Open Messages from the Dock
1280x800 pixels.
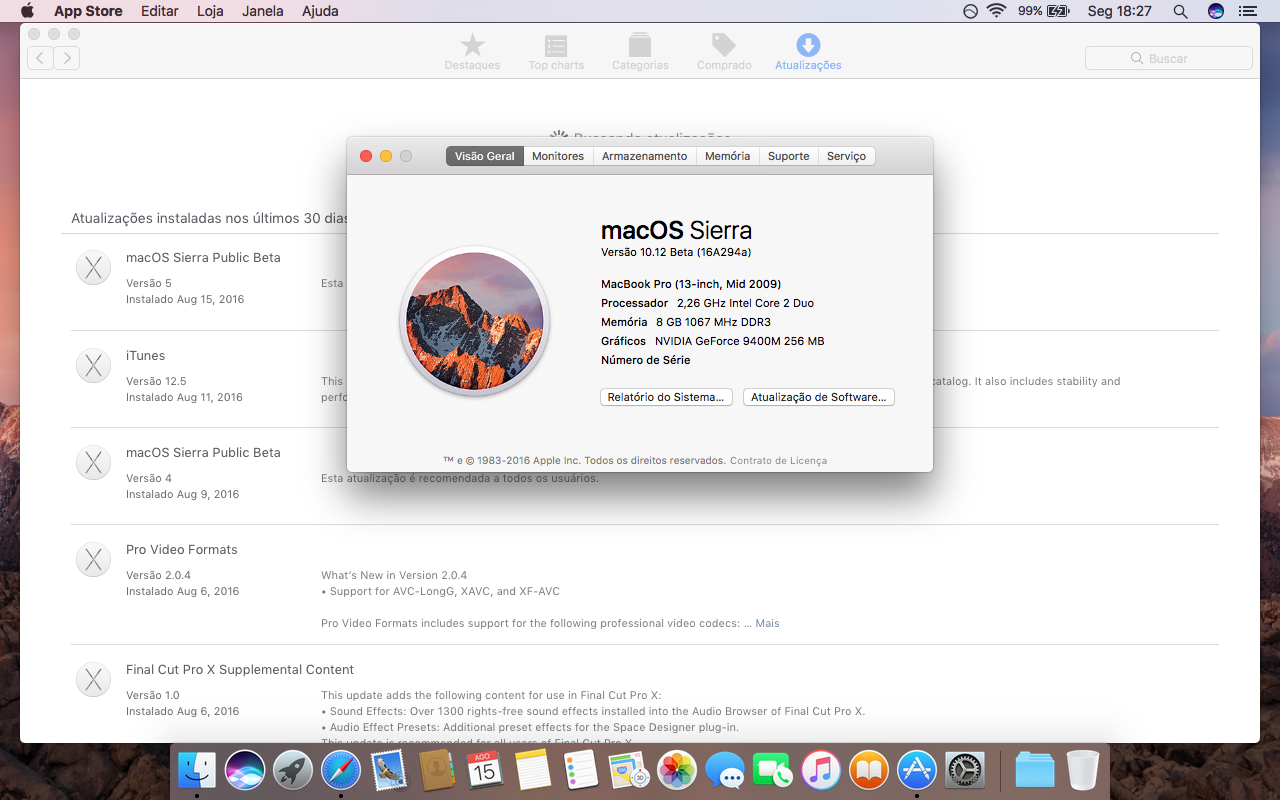[725, 770]
